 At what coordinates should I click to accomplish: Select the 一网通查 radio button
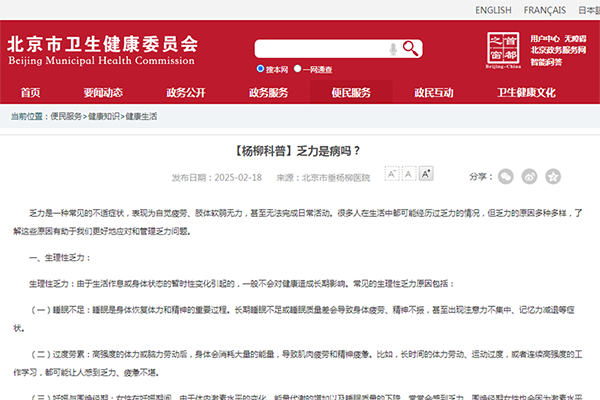point(299,70)
